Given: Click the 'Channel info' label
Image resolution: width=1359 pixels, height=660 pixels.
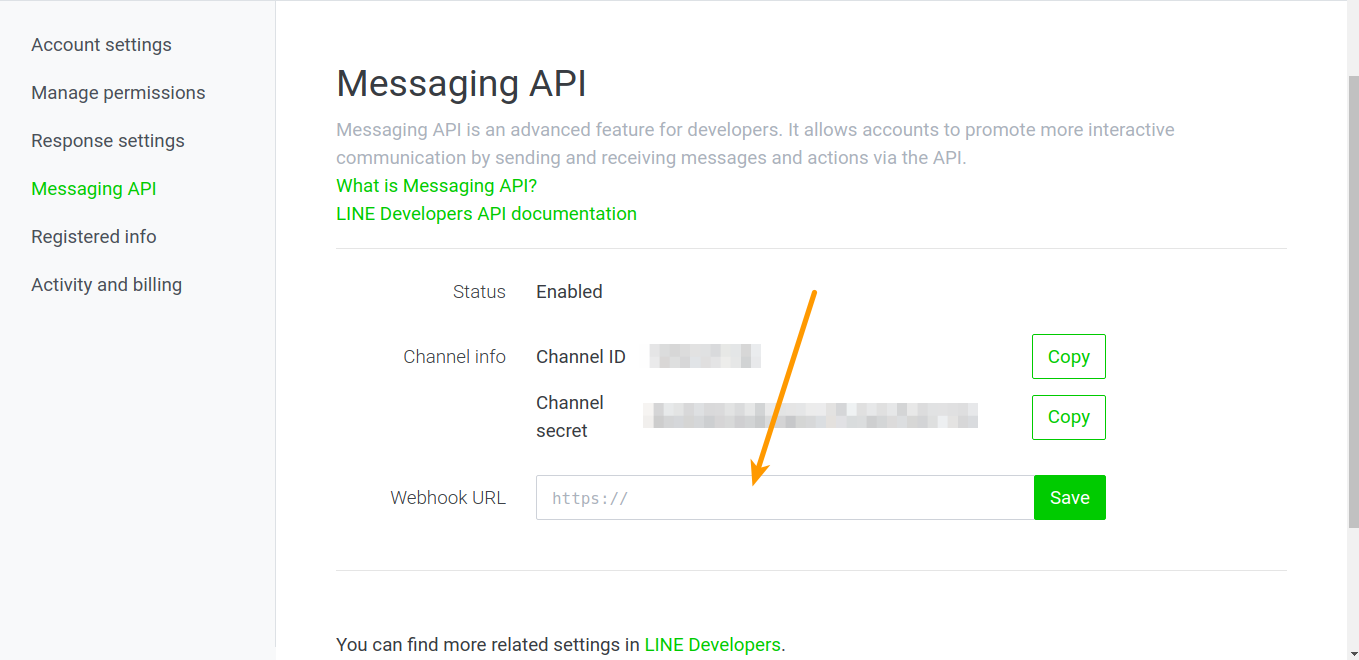Looking at the screenshot, I should [454, 357].
